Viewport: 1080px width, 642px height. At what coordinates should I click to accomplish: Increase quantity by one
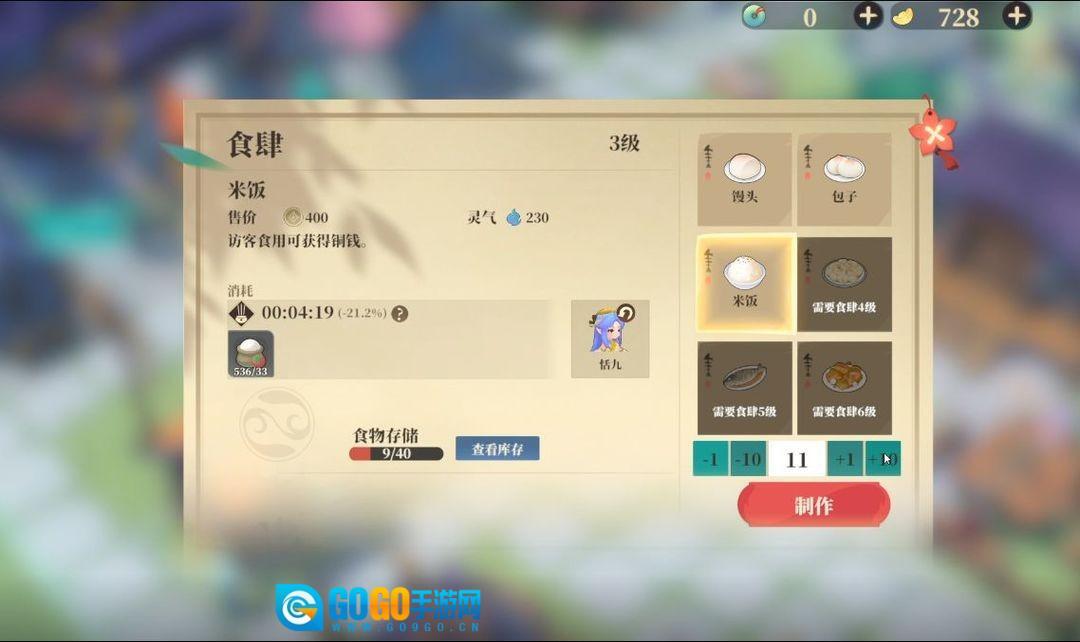click(x=845, y=459)
